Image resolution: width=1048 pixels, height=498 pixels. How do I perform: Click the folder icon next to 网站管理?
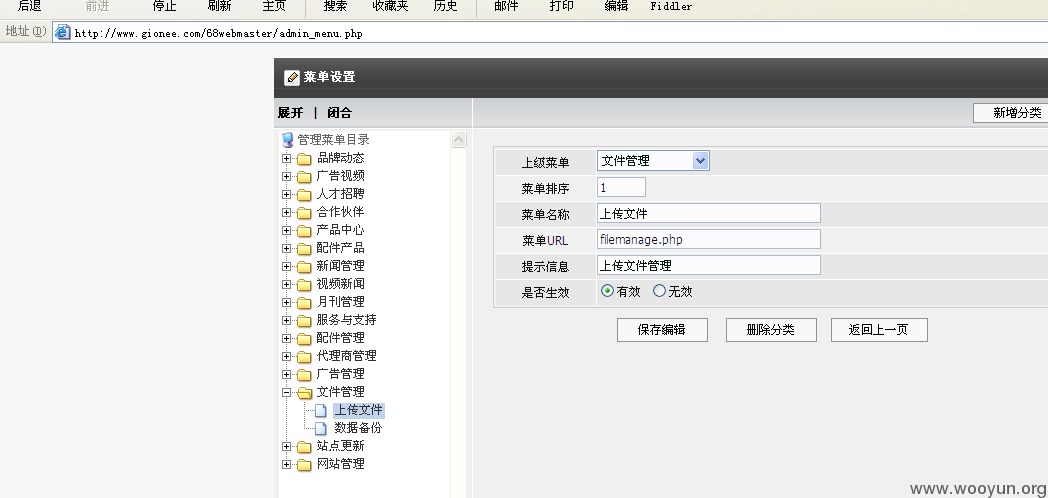pyautogui.click(x=305, y=465)
